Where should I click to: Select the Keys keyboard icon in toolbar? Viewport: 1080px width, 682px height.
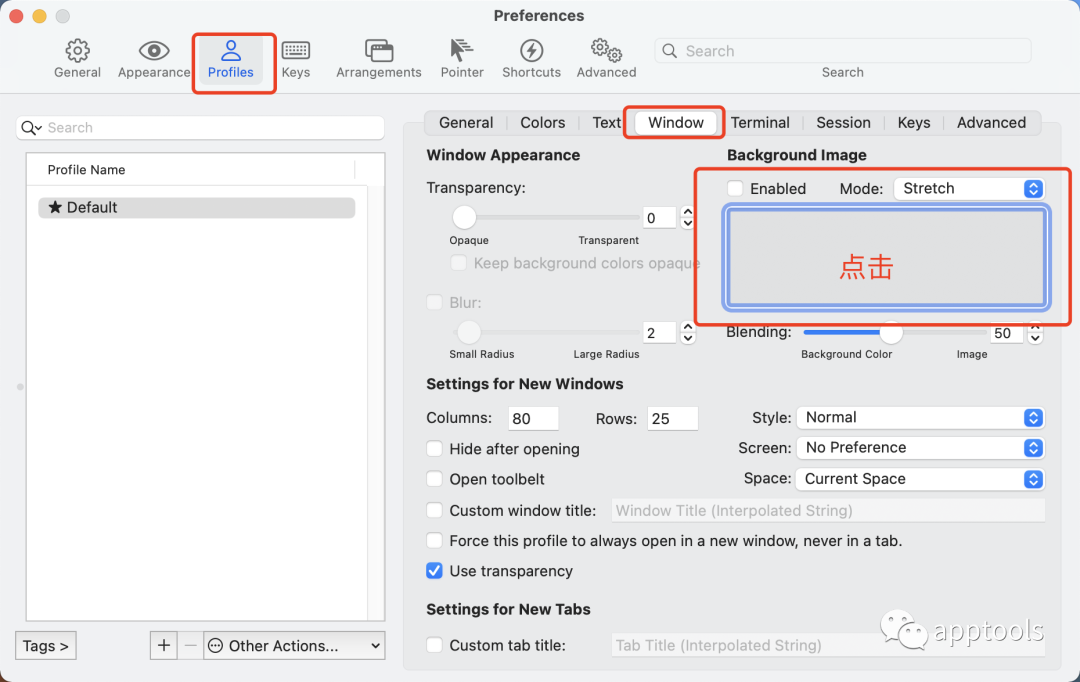coord(295,51)
